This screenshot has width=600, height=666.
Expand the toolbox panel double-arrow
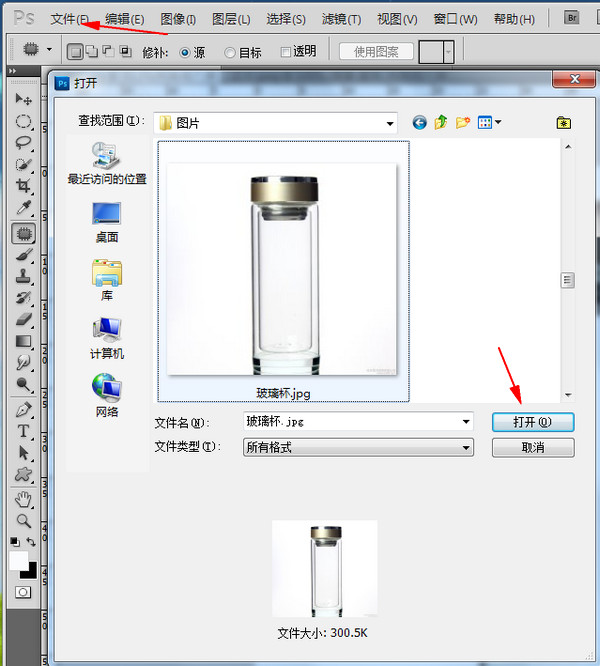coord(12,71)
